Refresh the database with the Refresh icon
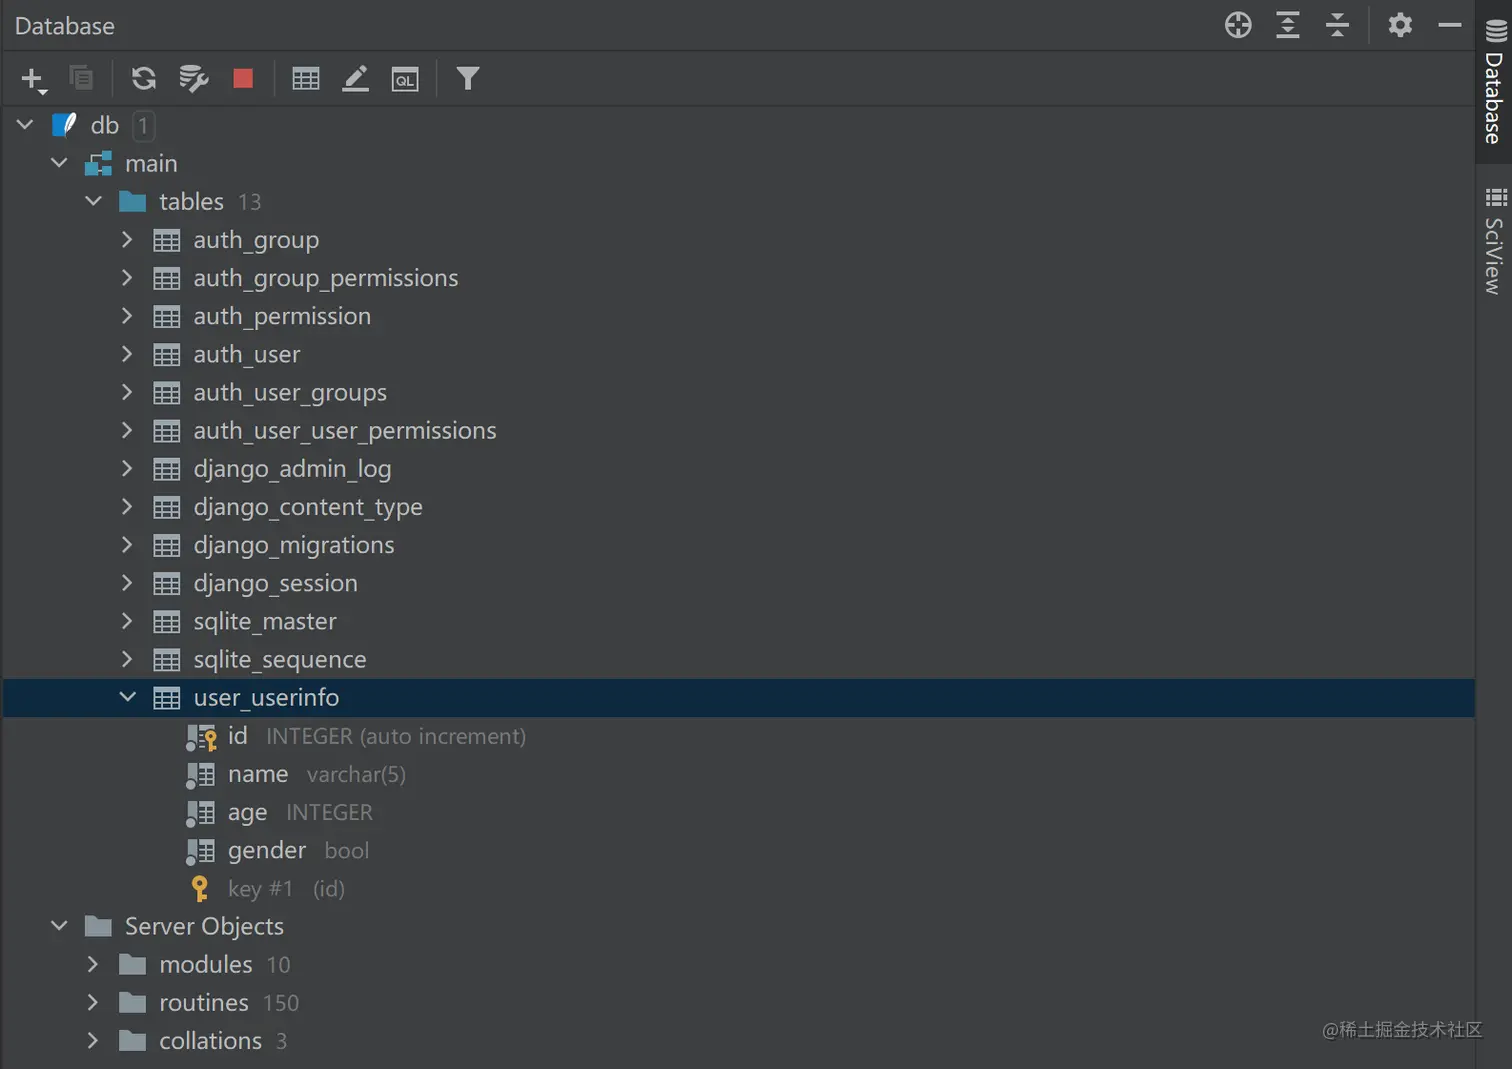This screenshot has height=1069, width=1512. 144,78
